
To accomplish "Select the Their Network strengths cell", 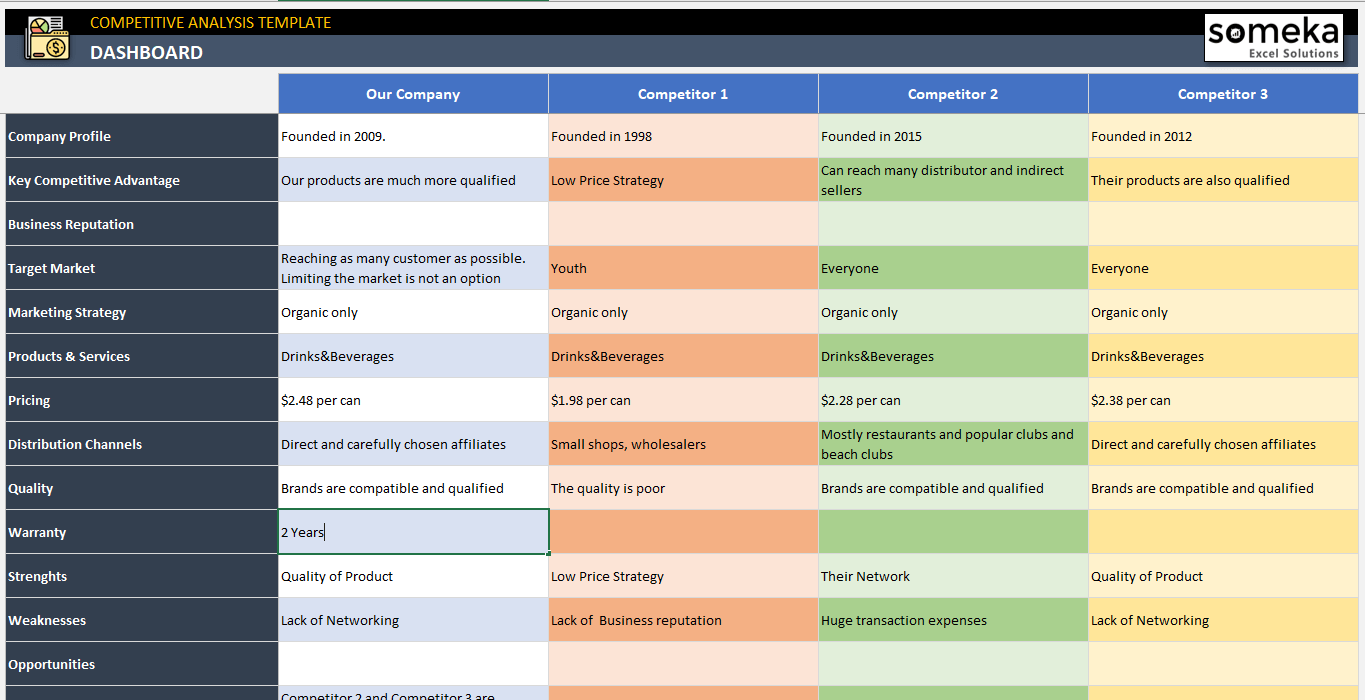I will [x=953, y=576].
